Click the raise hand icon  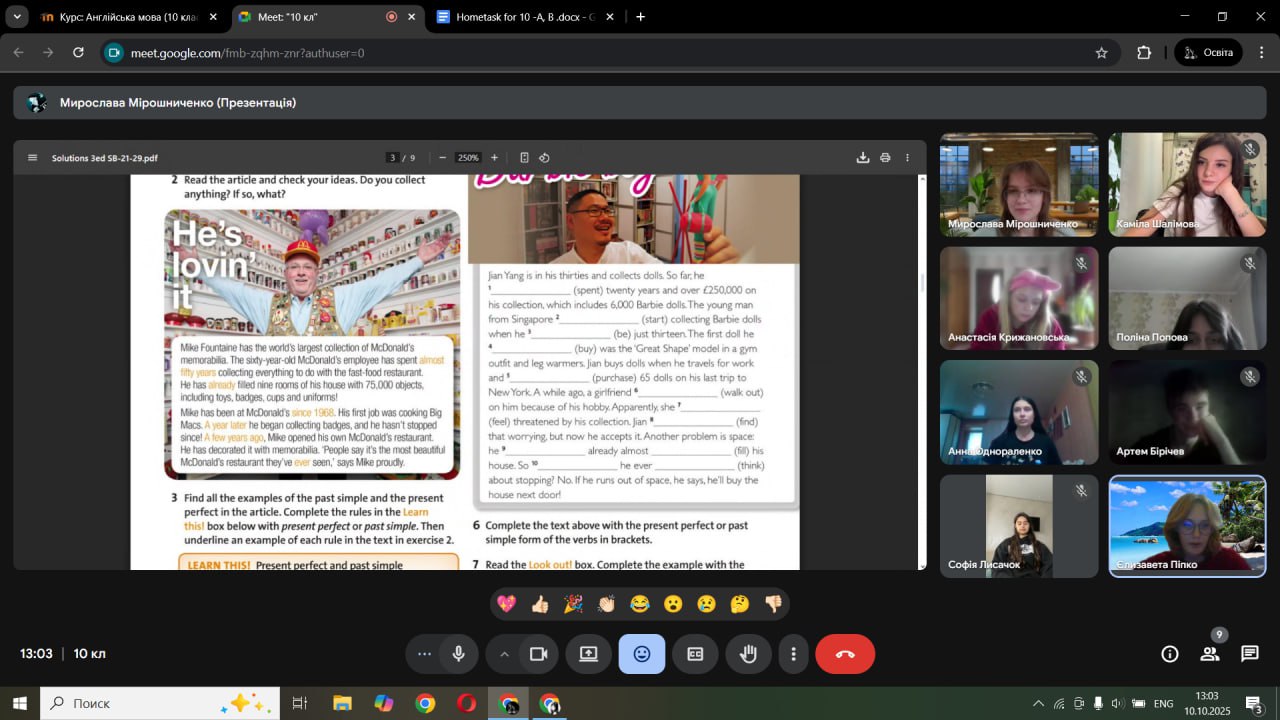748,654
